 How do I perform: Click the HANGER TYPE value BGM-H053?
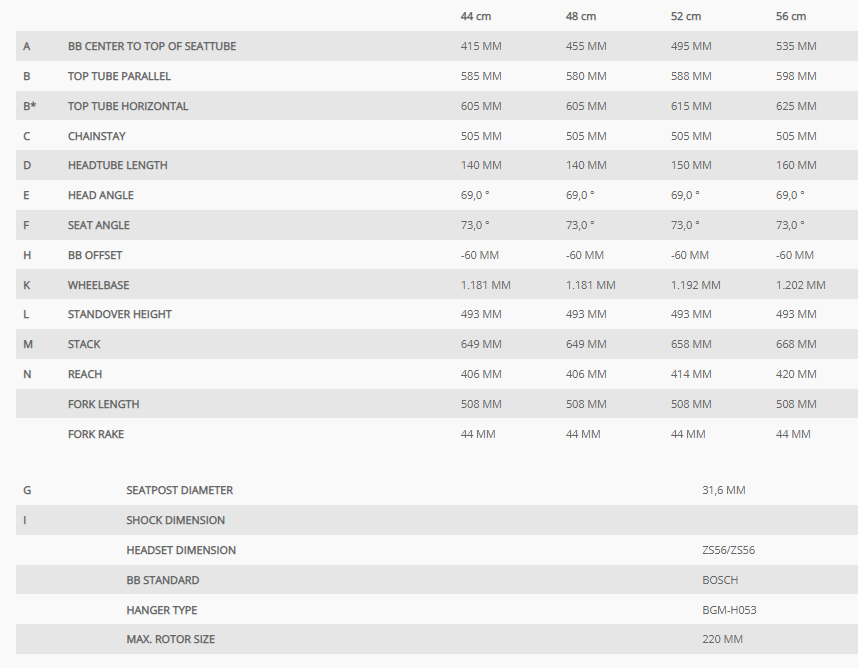pos(729,610)
